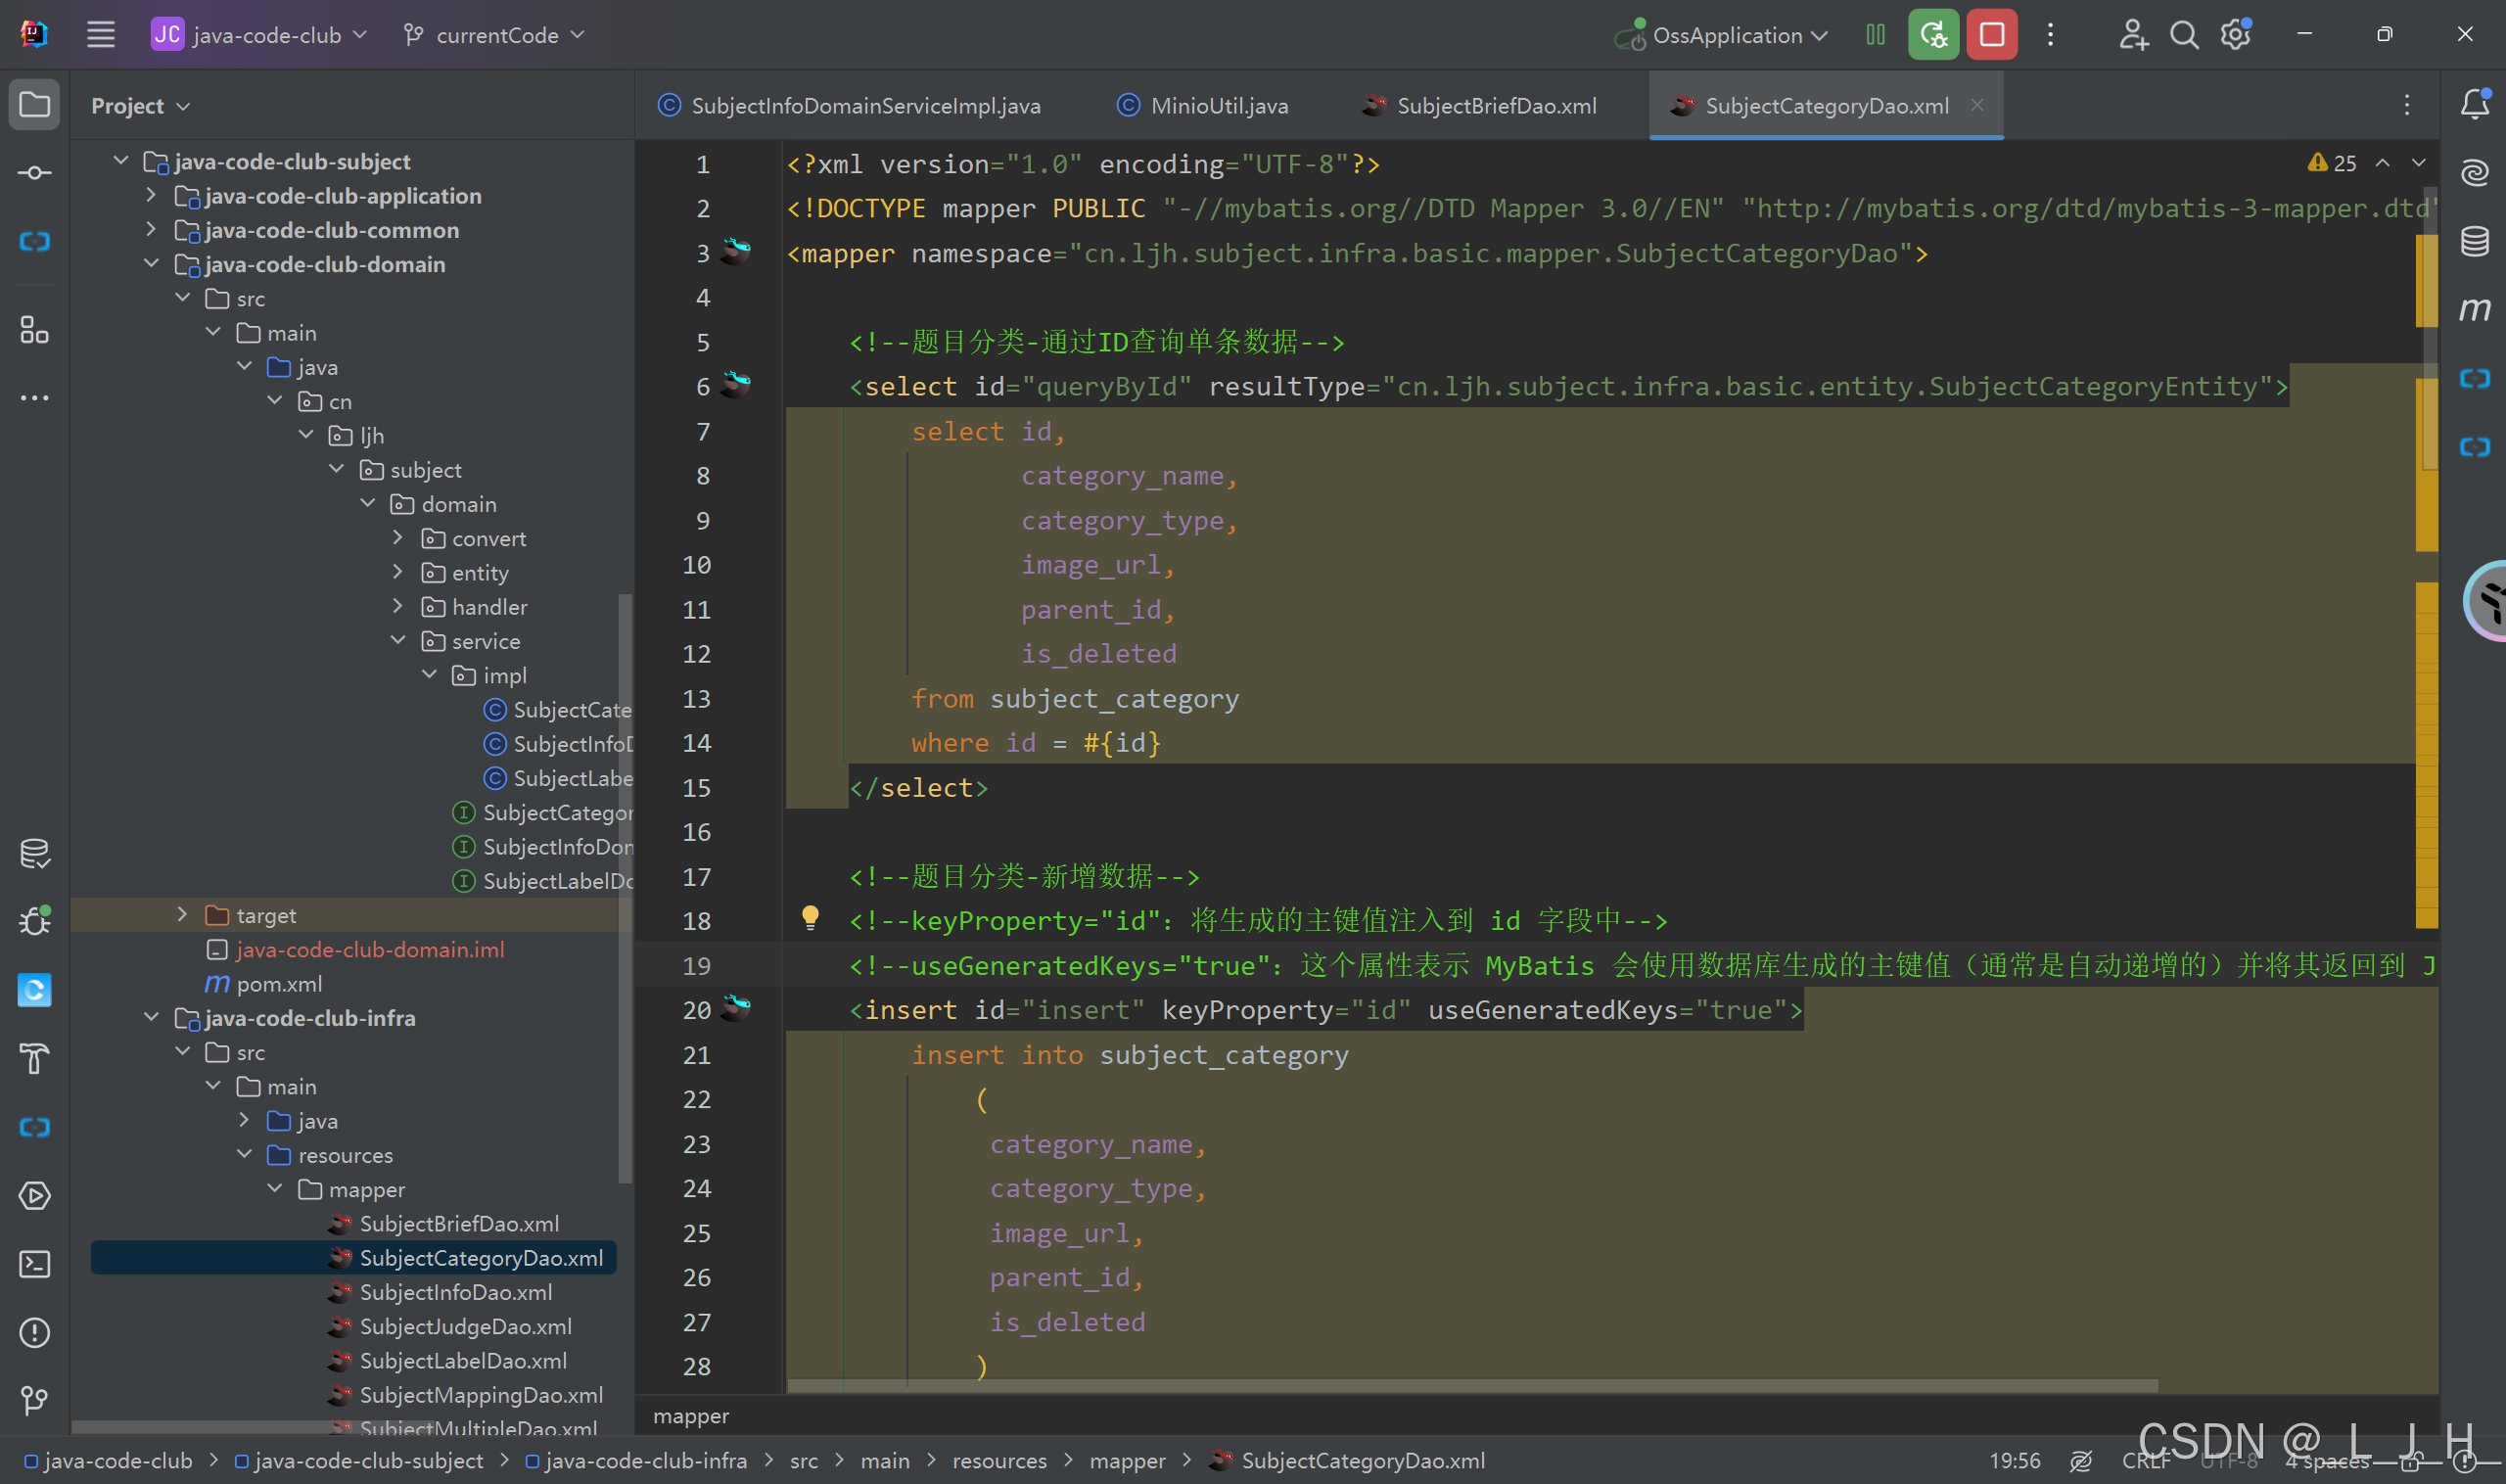This screenshot has height=1484, width=2506.
Task: Click Search Everywhere magnifier icon
Action: click(x=2183, y=35)
